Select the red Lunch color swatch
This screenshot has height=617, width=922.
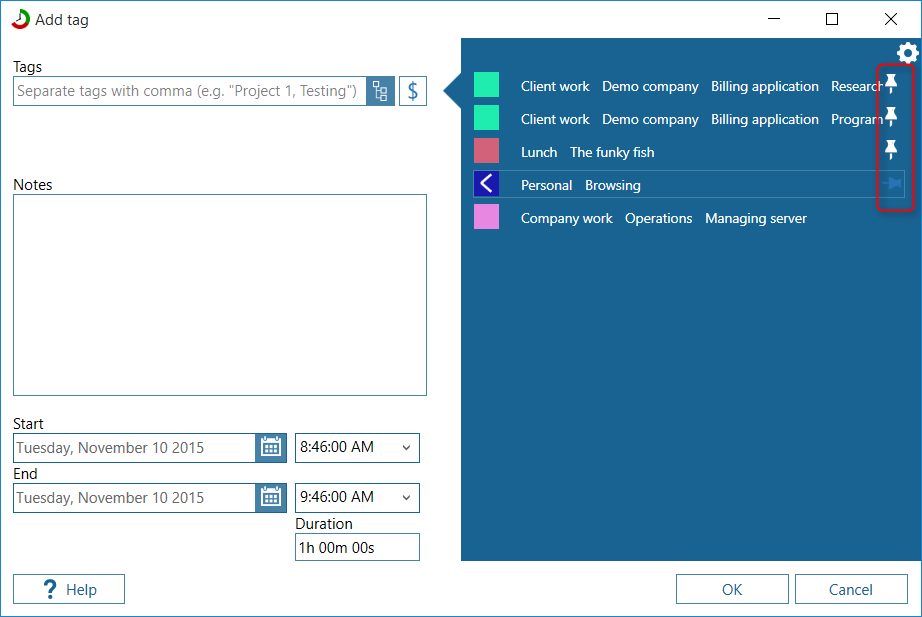tap(486, 151)
